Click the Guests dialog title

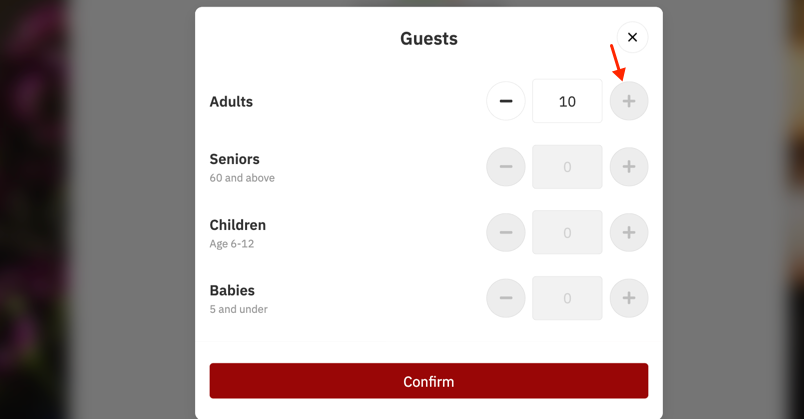coord(429,38)
